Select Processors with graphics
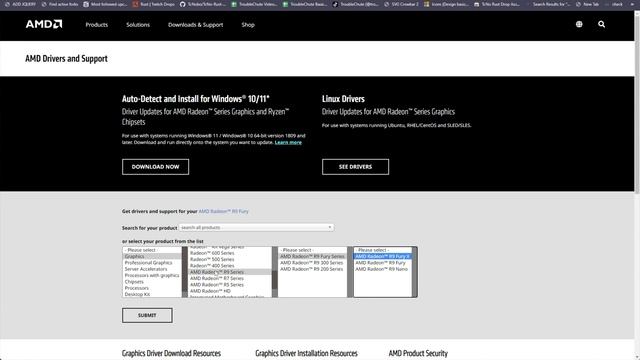Screen dimensions: 640x360 coord(152,276)
